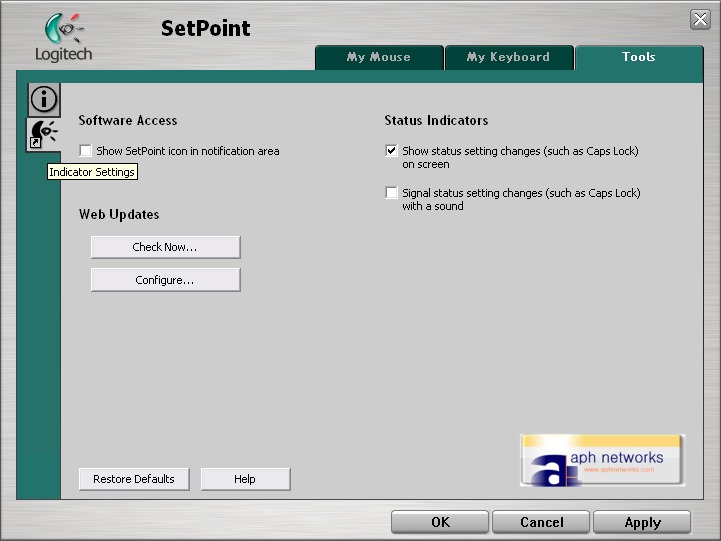Click the SetPoint title text
The height and width of the screenshot is (541, 721).
[205, 28]
